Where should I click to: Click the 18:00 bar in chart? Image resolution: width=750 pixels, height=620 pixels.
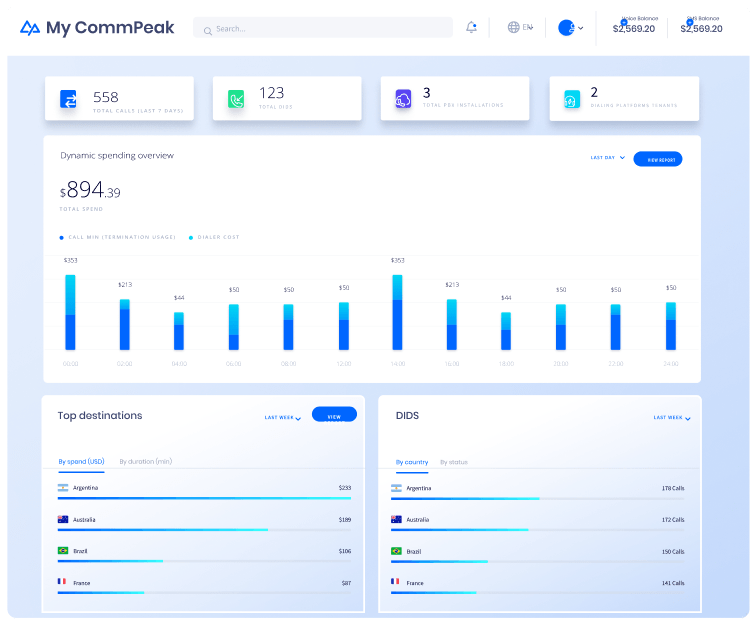pyautogui.click(x=506, y=331)
